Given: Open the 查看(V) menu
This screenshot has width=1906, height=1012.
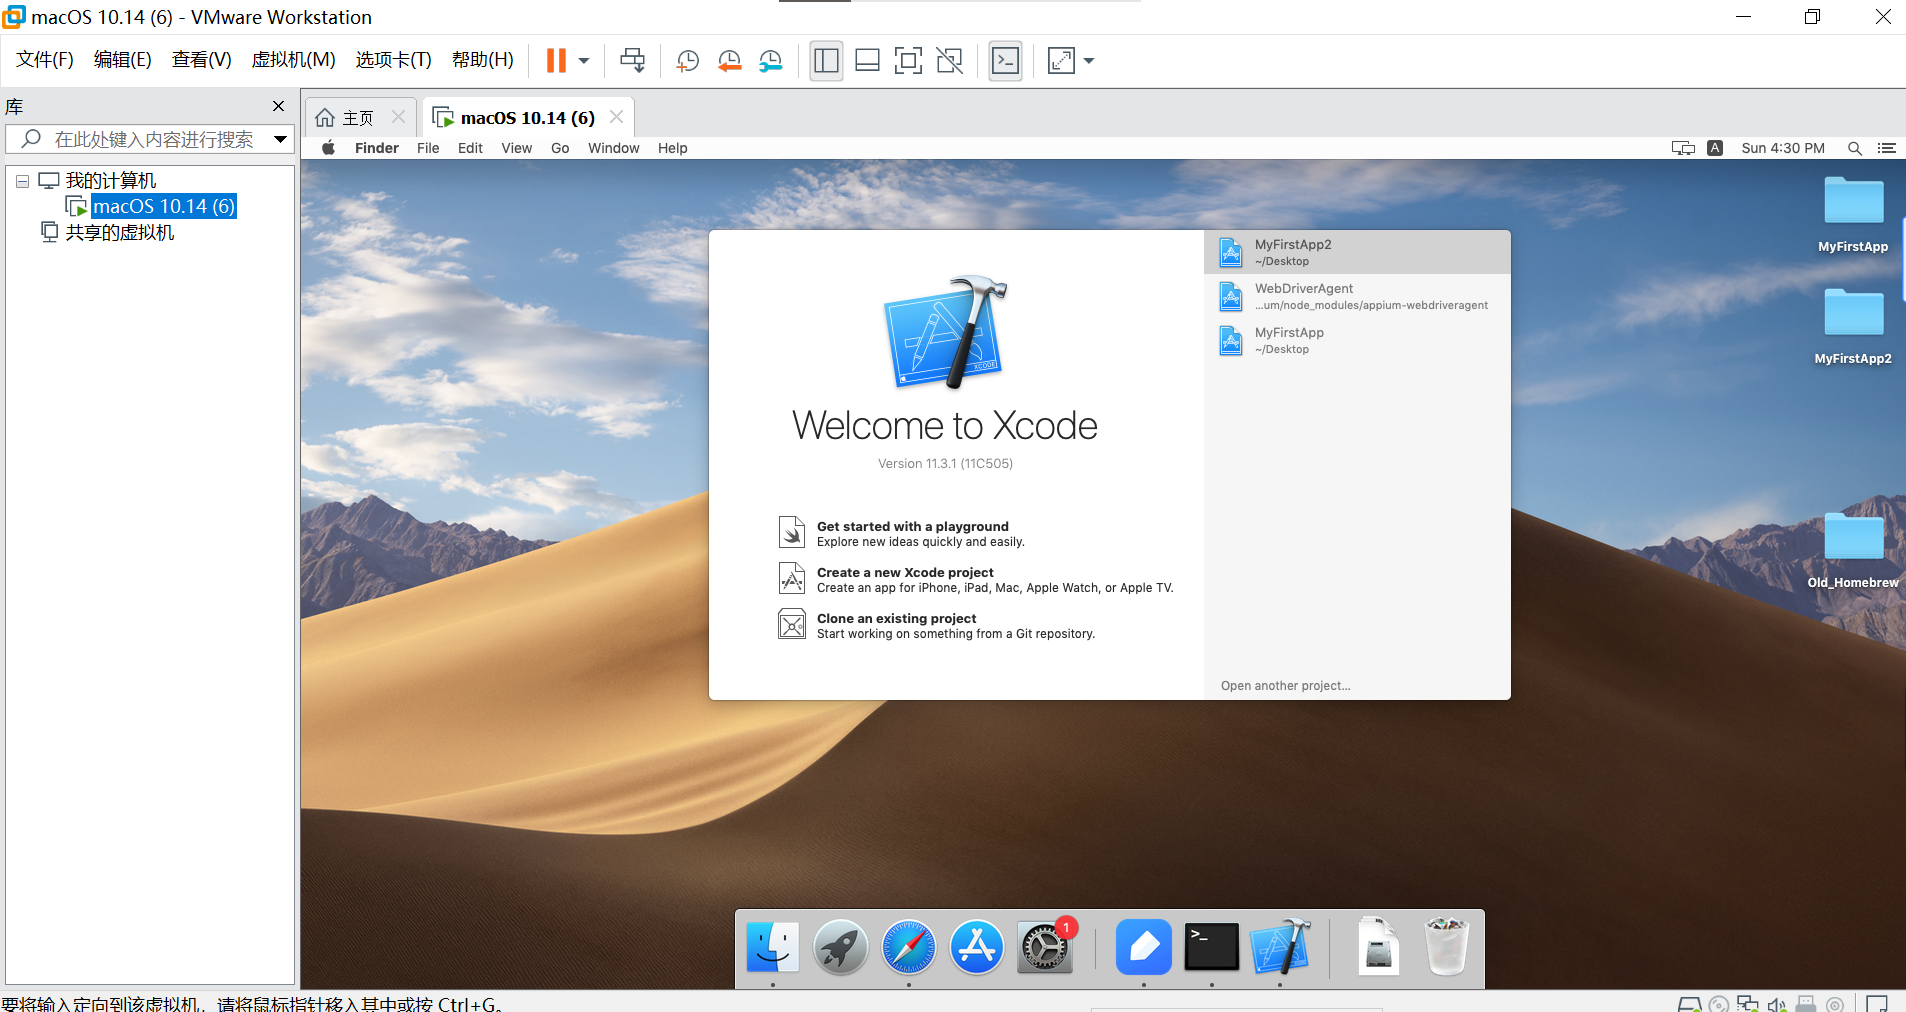Looking at the screenshot, I should tap(202, 60).
